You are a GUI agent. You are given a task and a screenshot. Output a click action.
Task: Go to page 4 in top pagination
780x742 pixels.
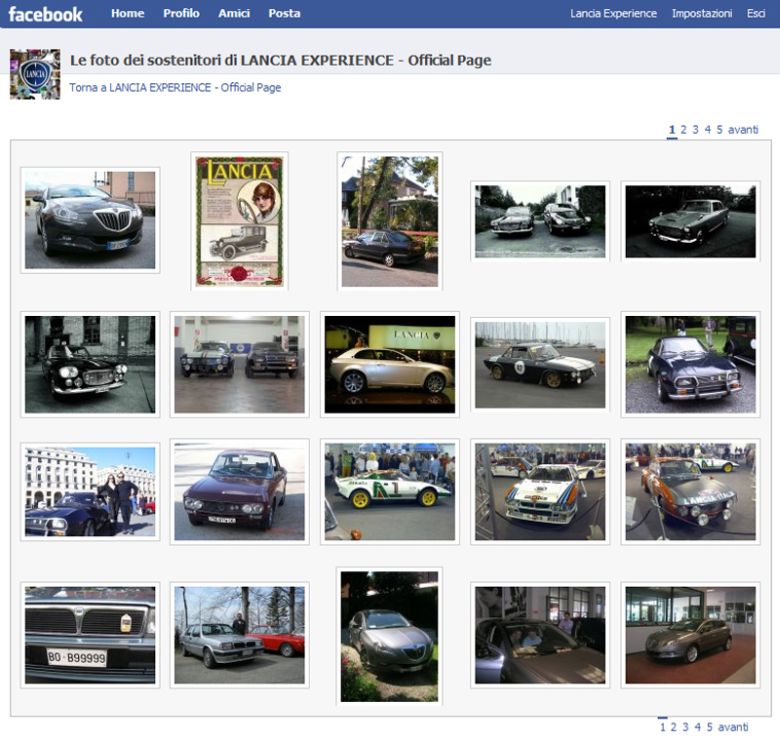pos(707,130)
